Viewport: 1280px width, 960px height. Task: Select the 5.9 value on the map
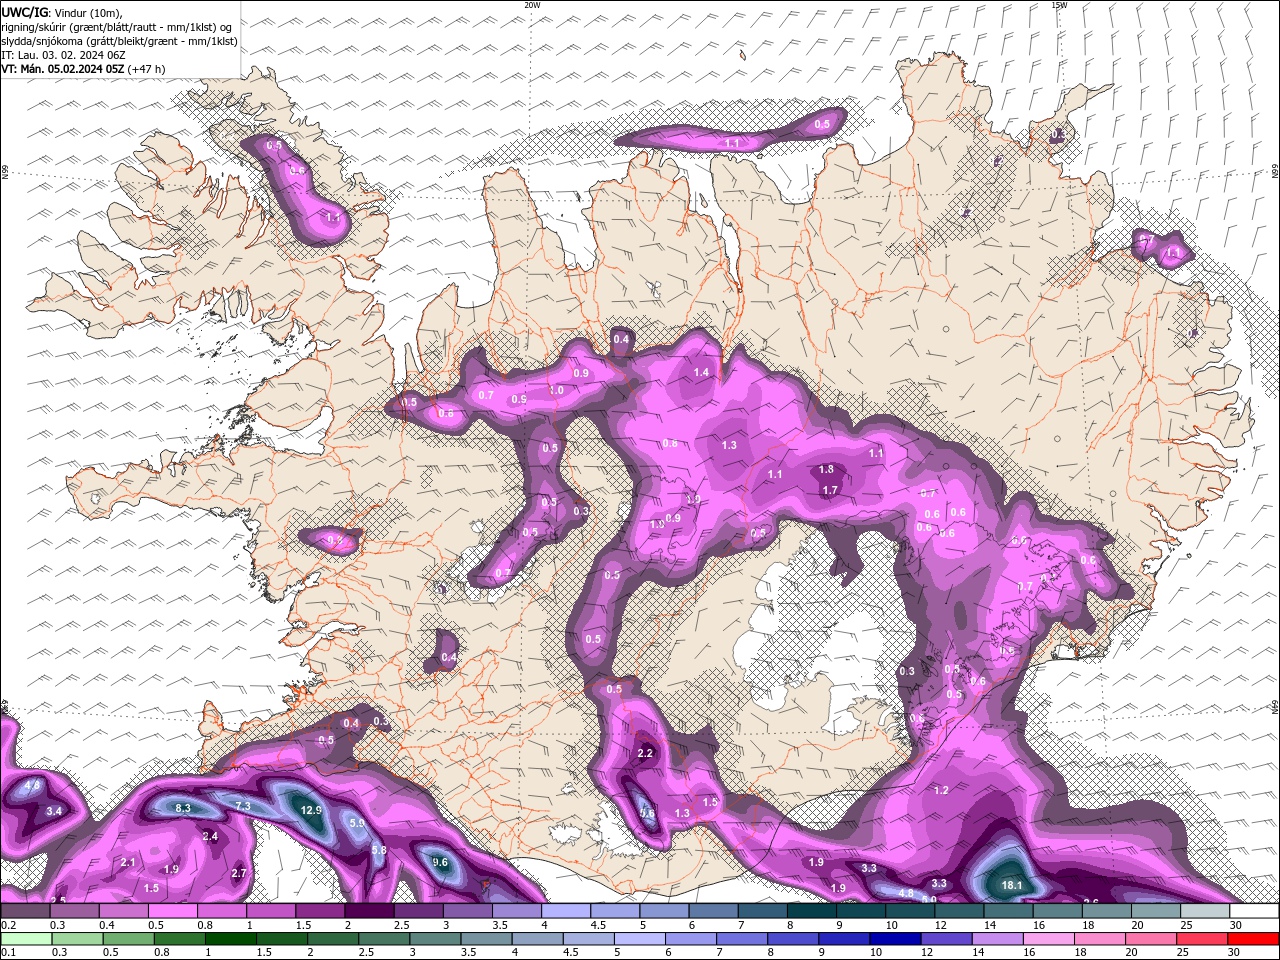click(358, 822)
